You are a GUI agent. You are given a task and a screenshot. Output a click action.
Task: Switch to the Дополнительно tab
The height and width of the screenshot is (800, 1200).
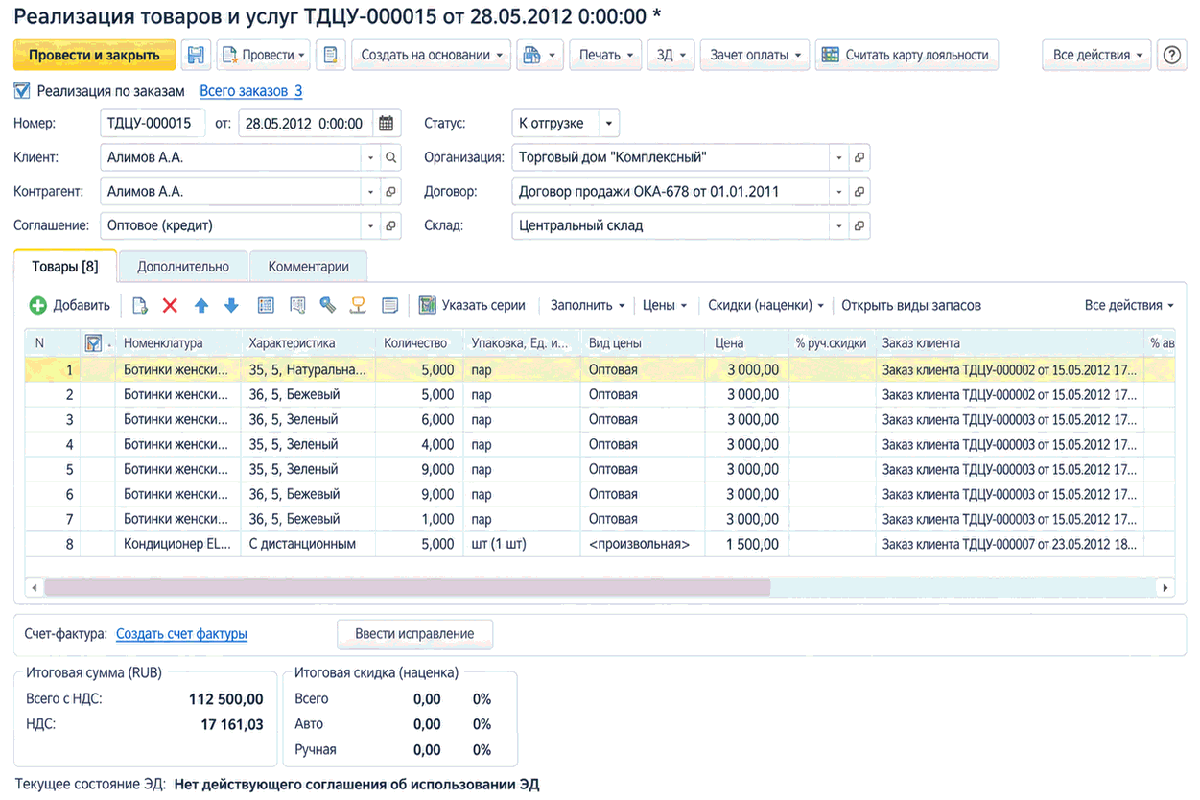[183, 267]
